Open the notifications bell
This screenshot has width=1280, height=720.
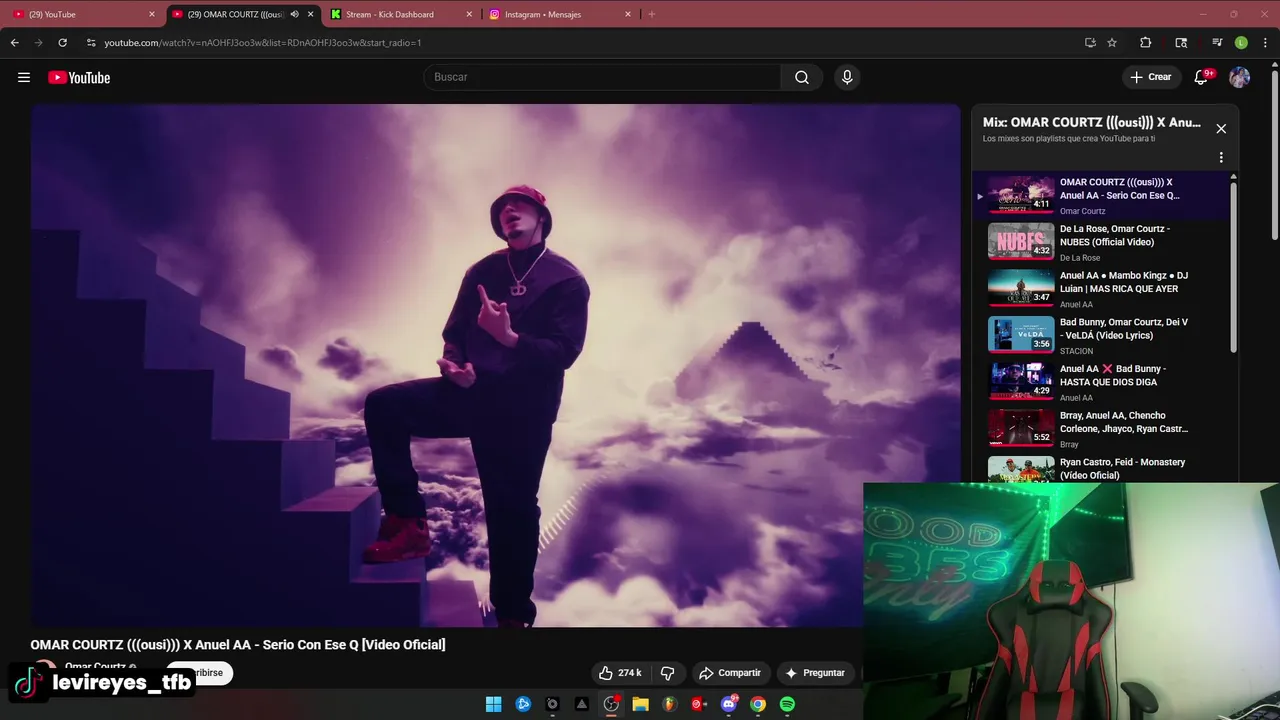1202,77
